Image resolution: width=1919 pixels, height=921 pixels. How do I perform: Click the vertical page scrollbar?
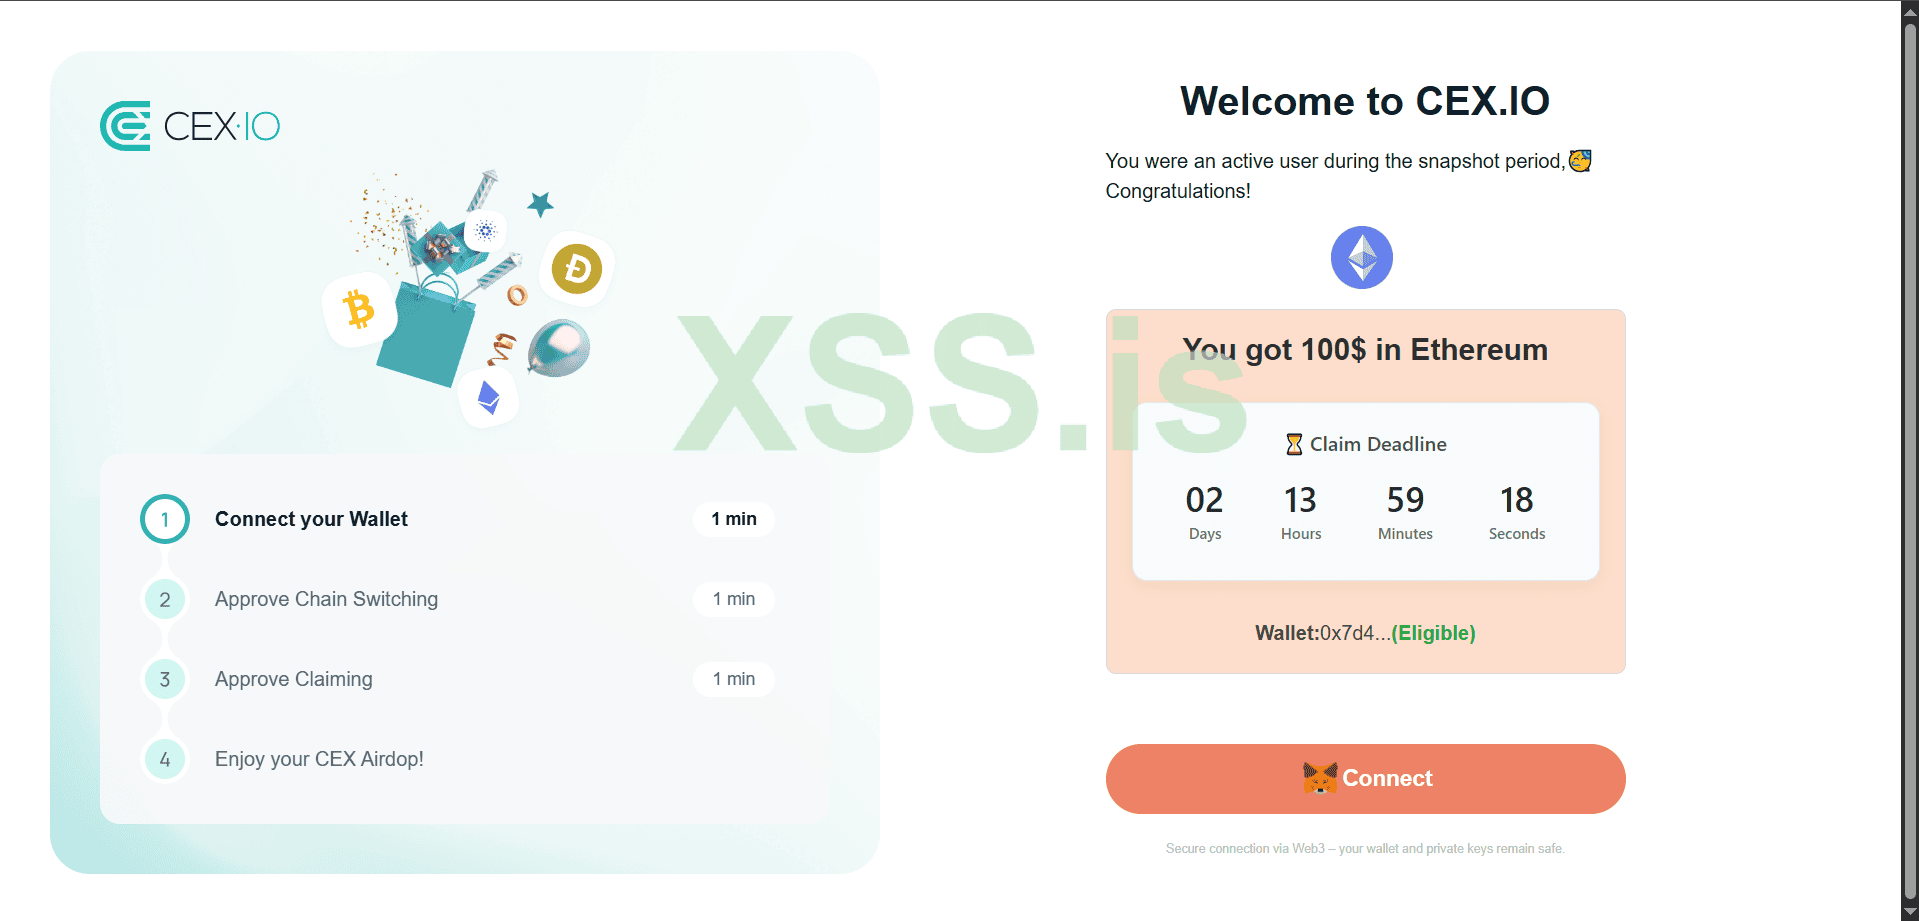tap(1910, 460)
